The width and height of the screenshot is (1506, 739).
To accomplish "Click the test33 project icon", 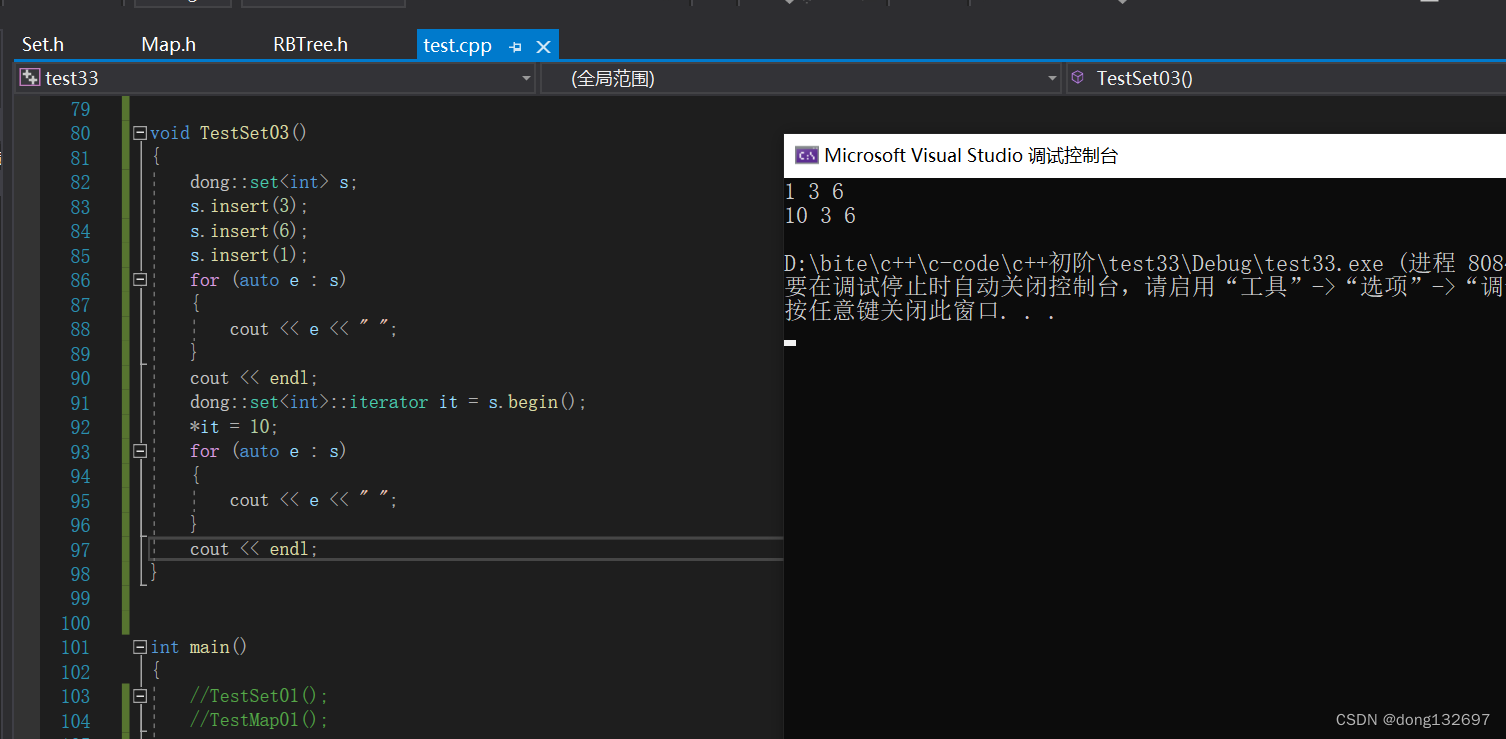I will (x=29, y=77).
